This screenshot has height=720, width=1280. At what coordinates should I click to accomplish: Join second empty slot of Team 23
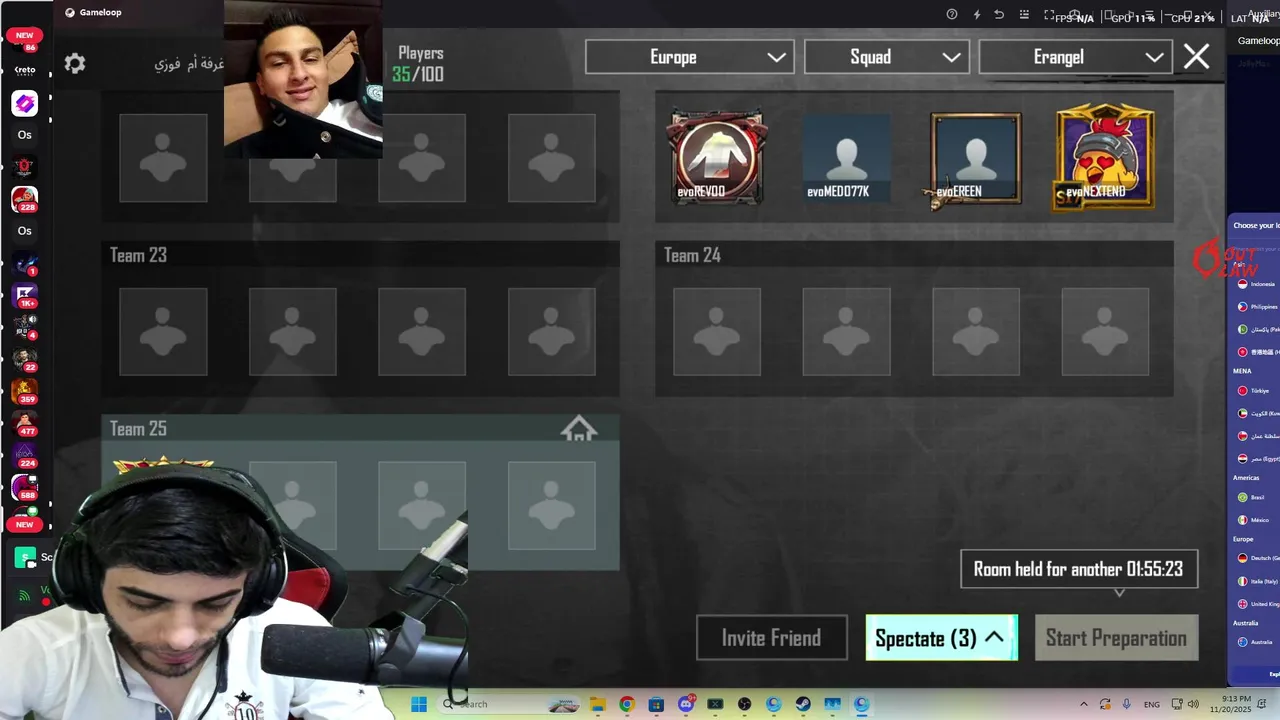(x=292, y=332)
